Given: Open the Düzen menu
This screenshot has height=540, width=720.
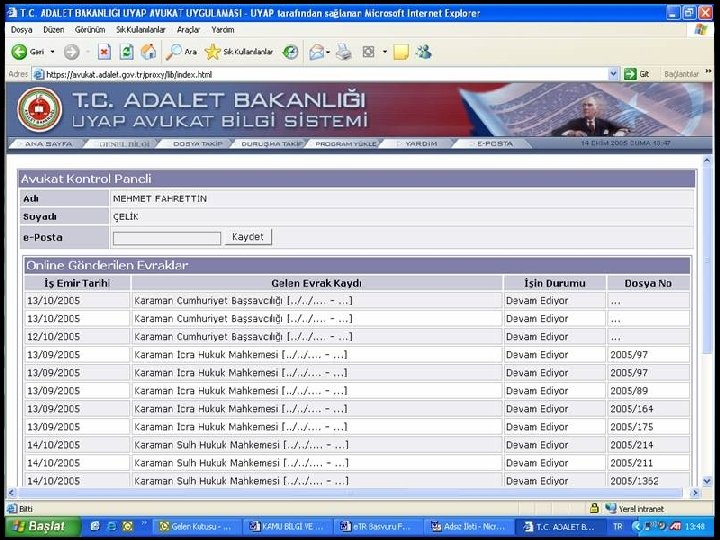Looking at the screenshot, I should coord(54,30).
